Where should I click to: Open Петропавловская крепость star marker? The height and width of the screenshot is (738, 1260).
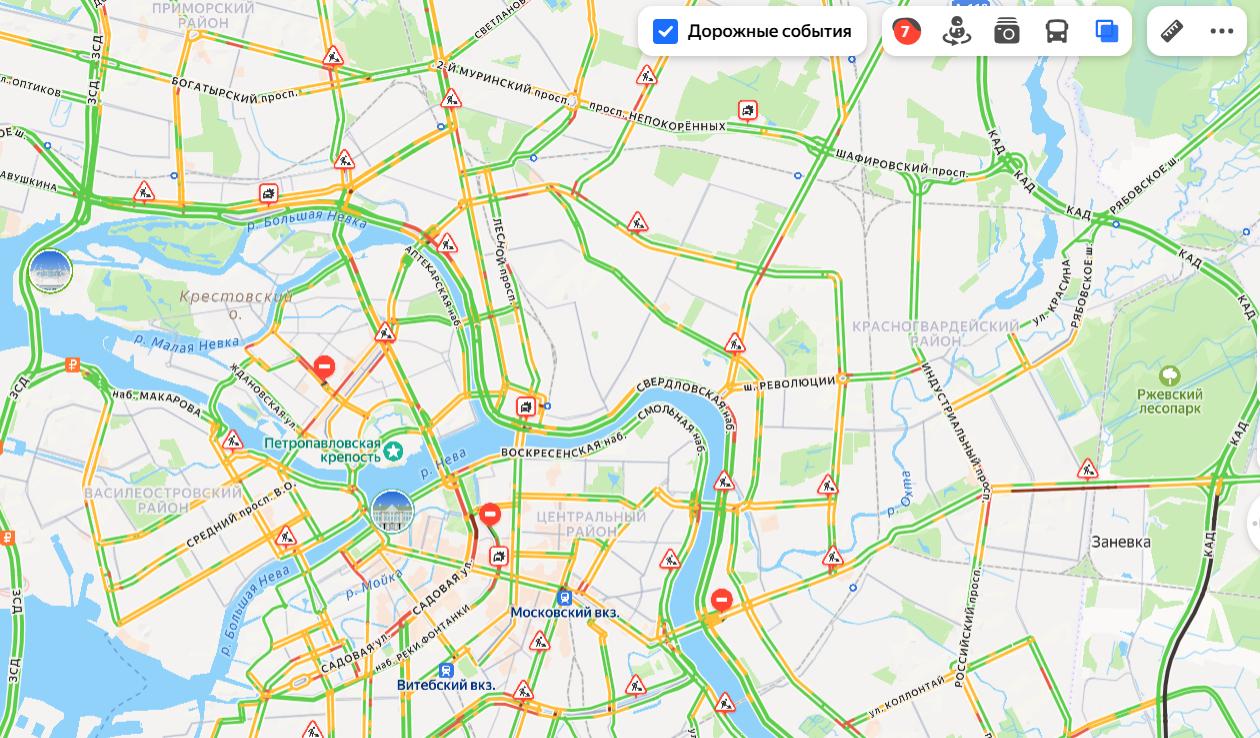pyautogui.click(x=394, y=451)
